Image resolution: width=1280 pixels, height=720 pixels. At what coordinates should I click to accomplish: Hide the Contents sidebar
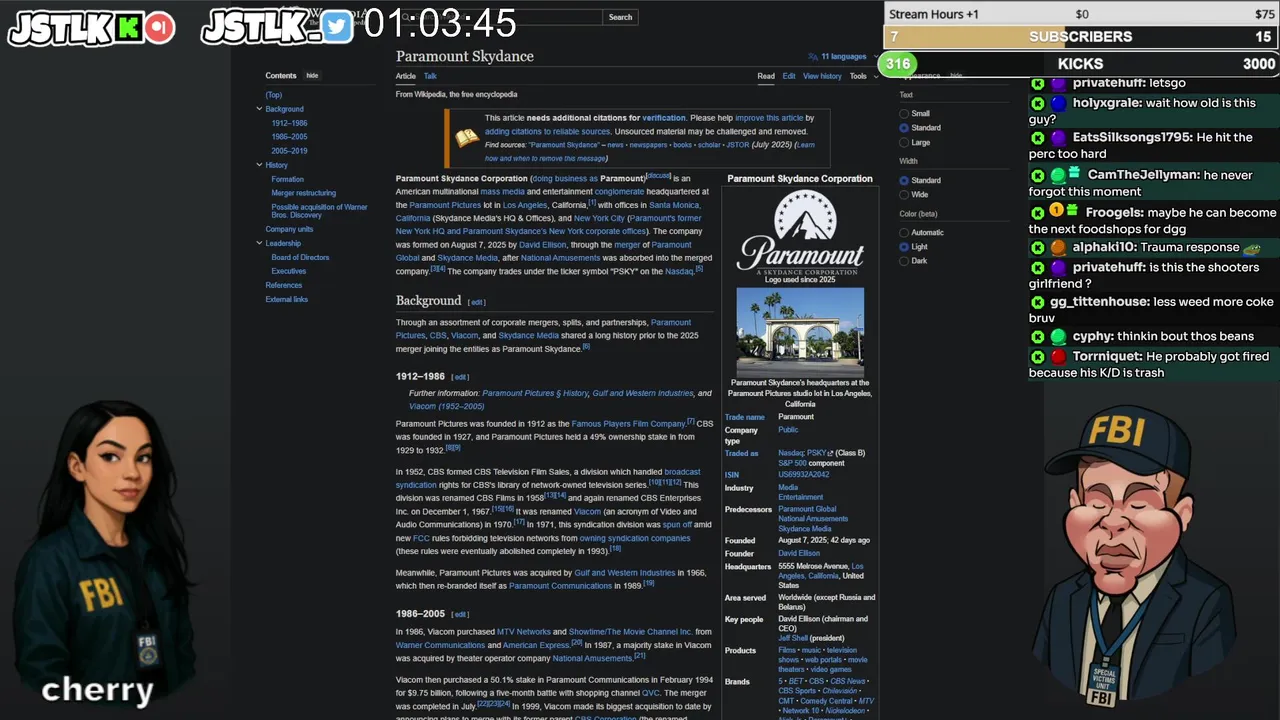(312, 76)
